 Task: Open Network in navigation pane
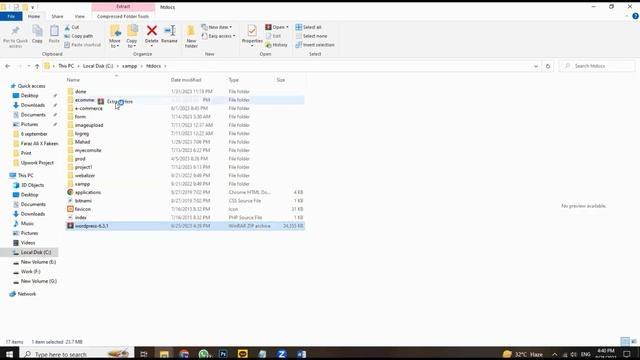[27, 294]
